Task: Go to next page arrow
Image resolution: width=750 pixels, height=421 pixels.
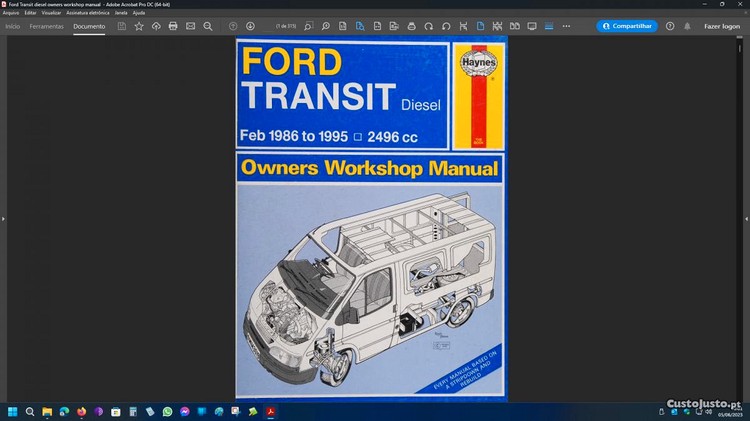Action: pos(250,26)
